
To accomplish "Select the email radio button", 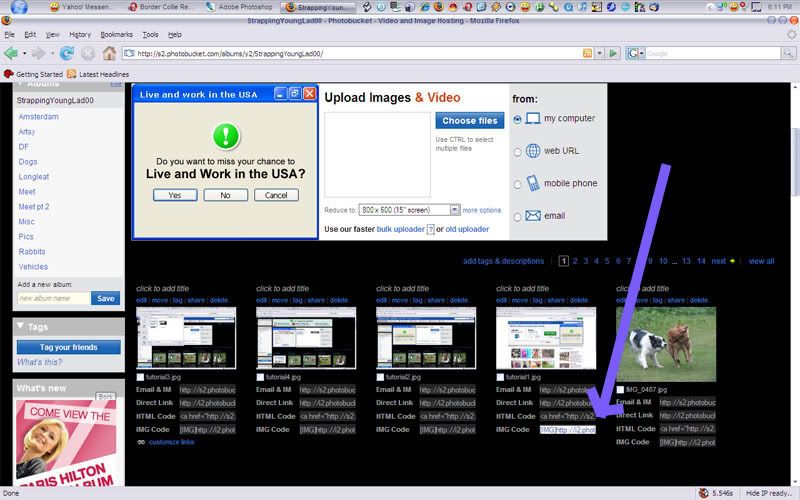I will pos(517,217).
